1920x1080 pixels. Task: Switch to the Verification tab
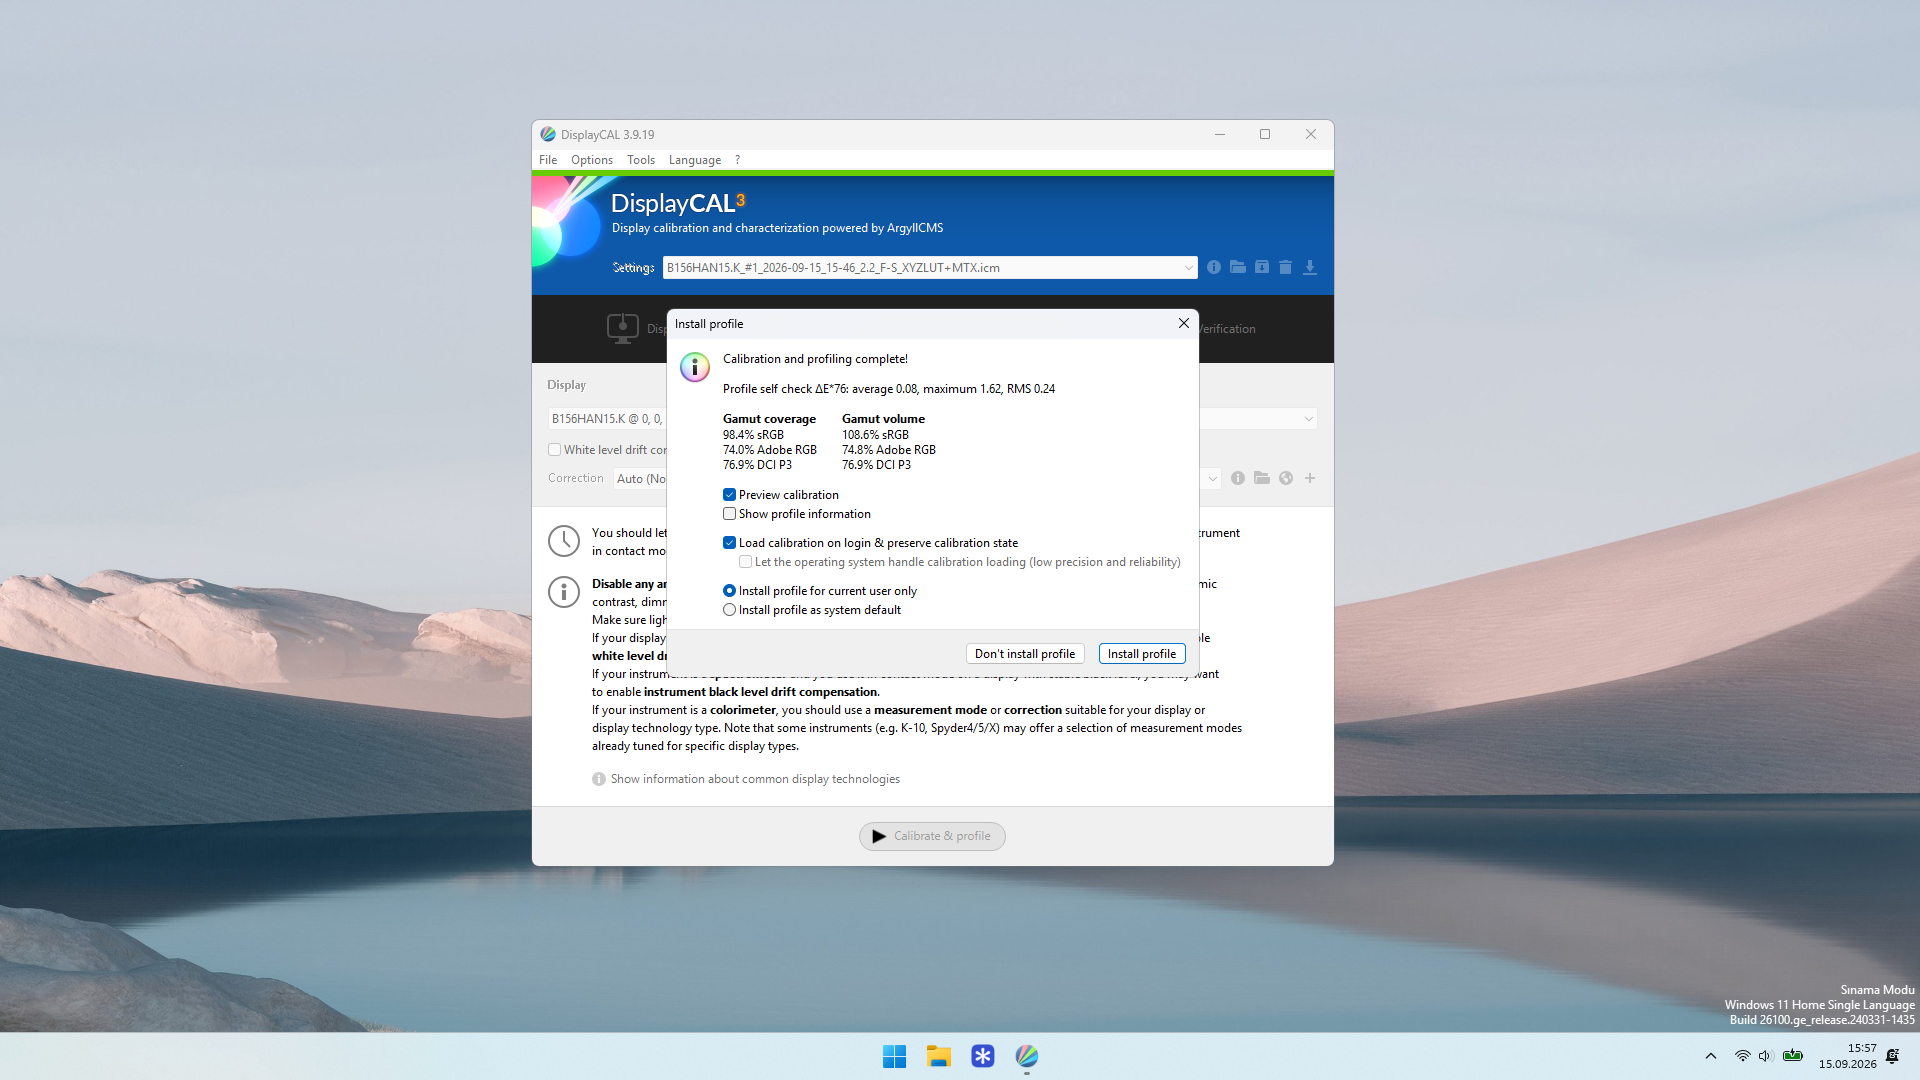(x=1228, y=329)
